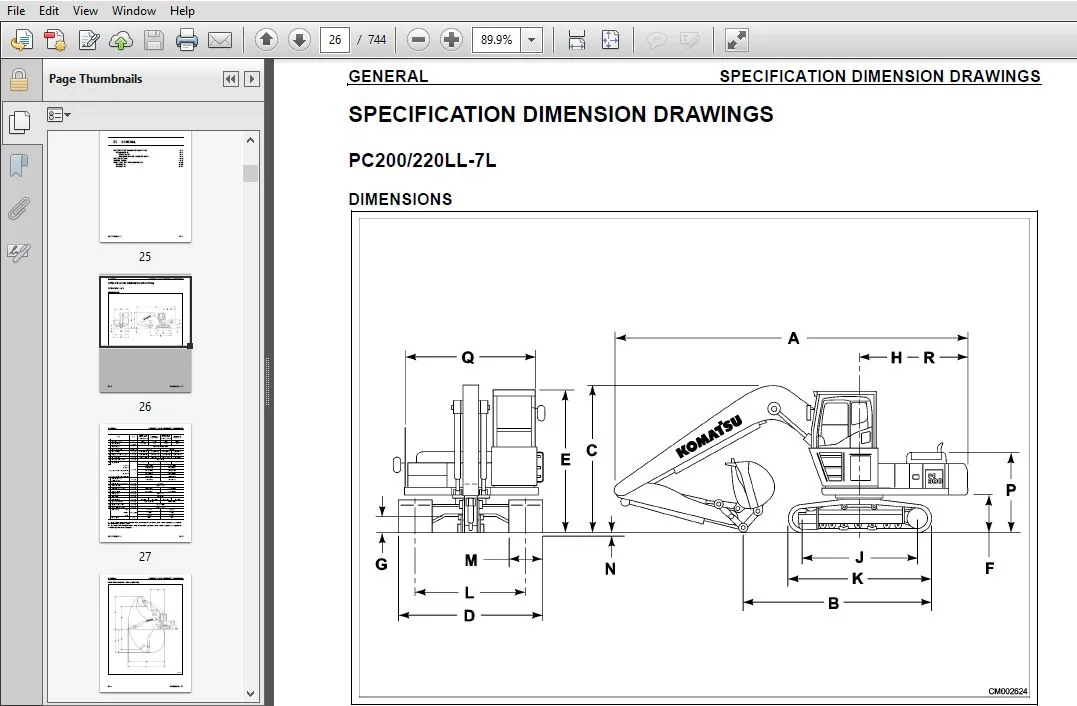1077x706 pixels.
Task: Click the Email envelope icon
Action: pos(220,40)
